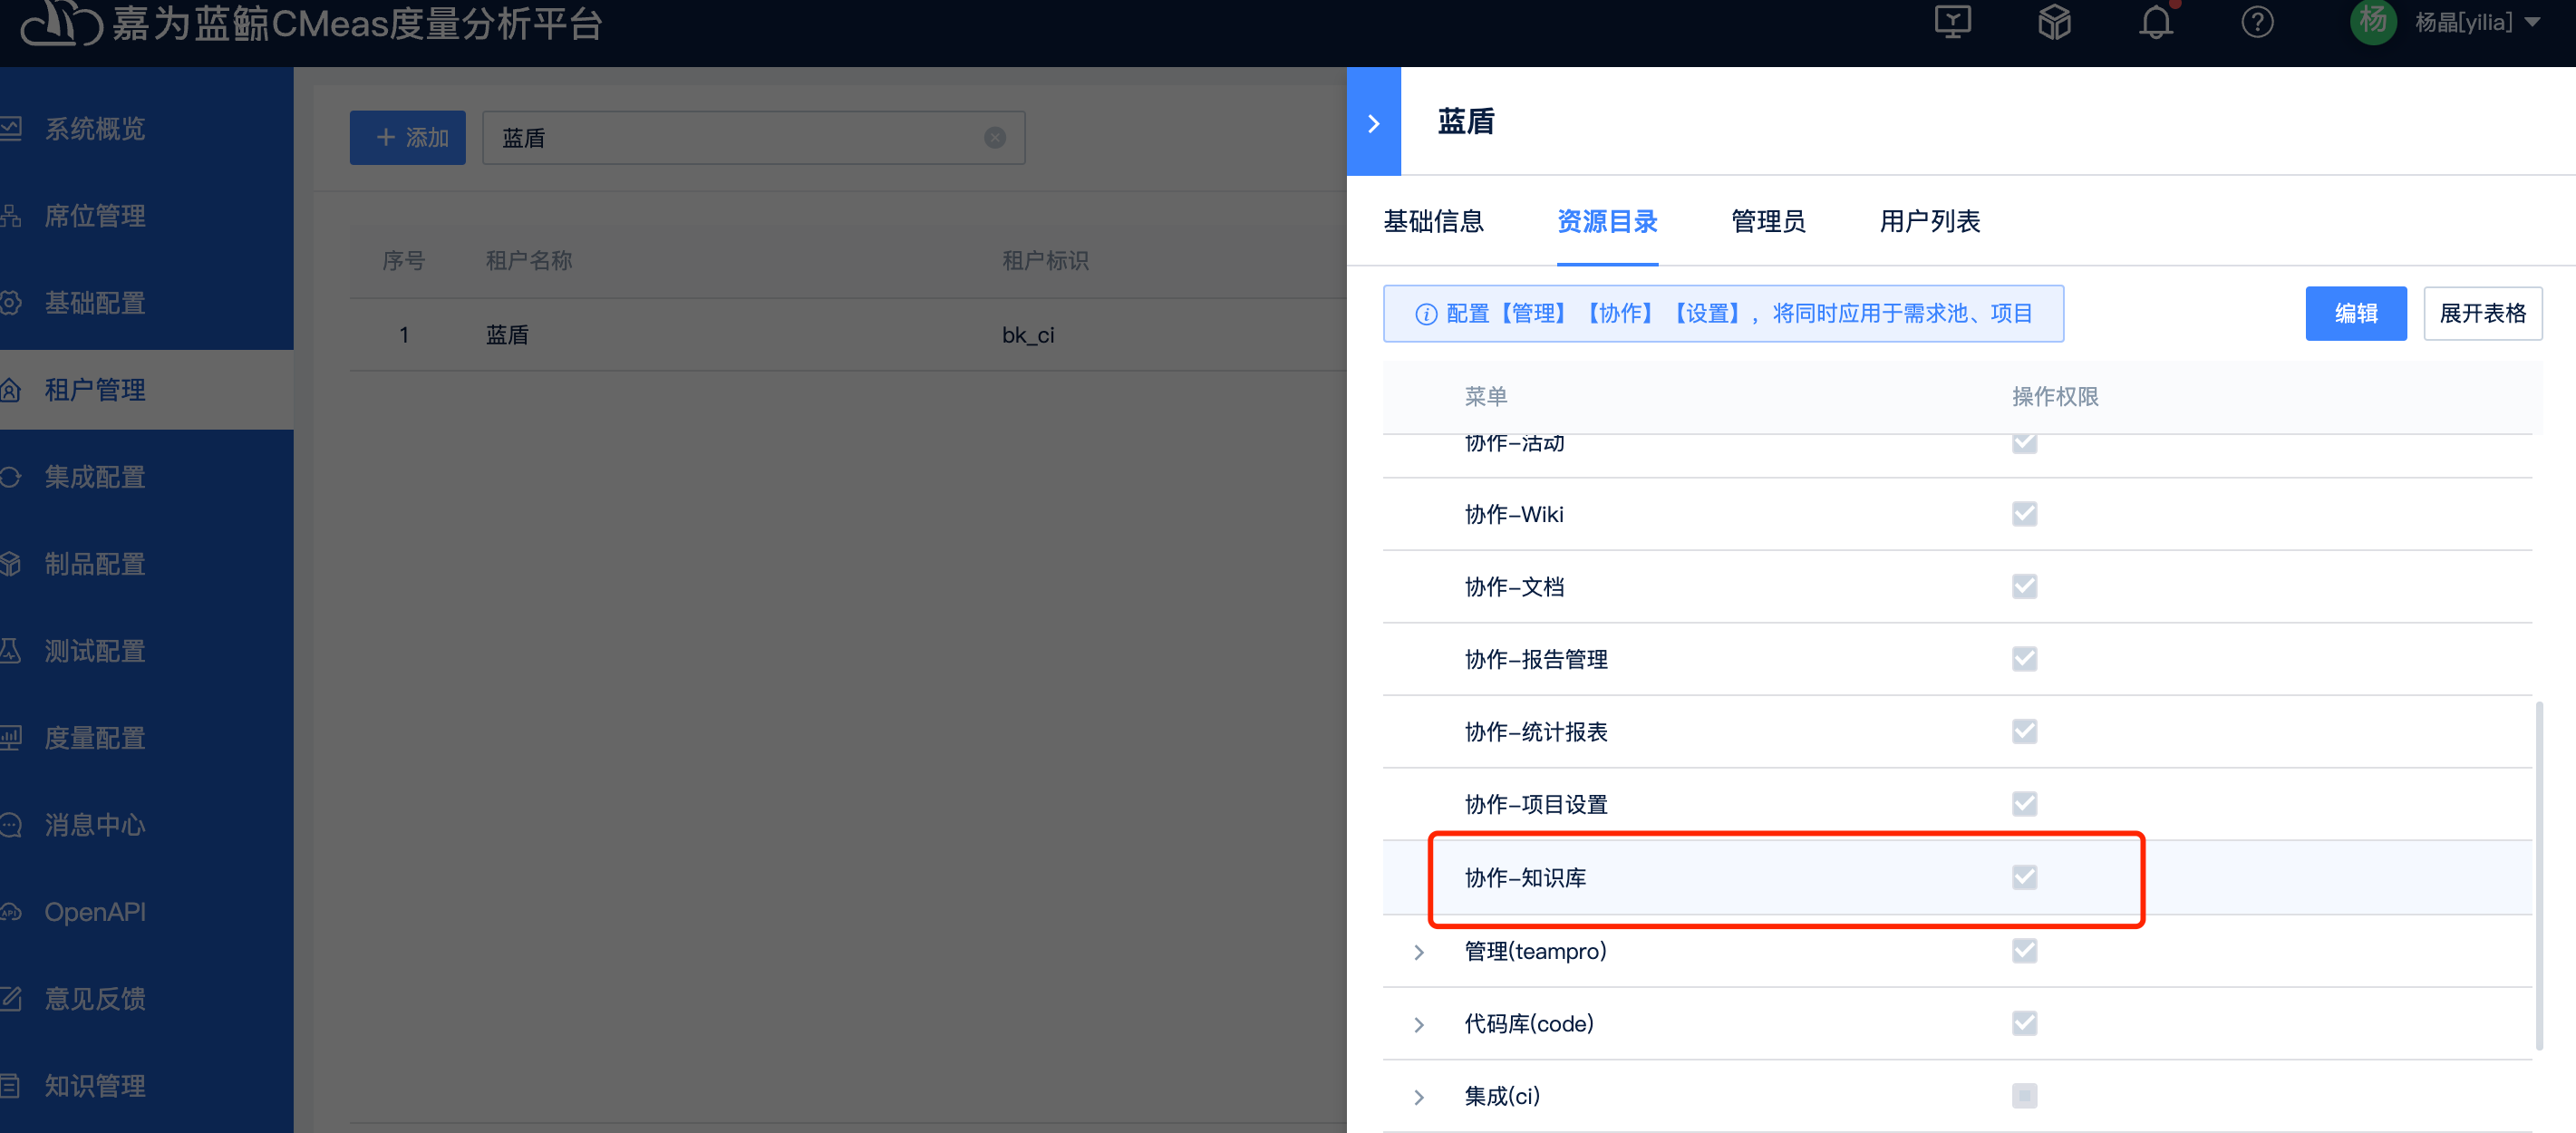Switch to the 基础信息 tab

1433,221
